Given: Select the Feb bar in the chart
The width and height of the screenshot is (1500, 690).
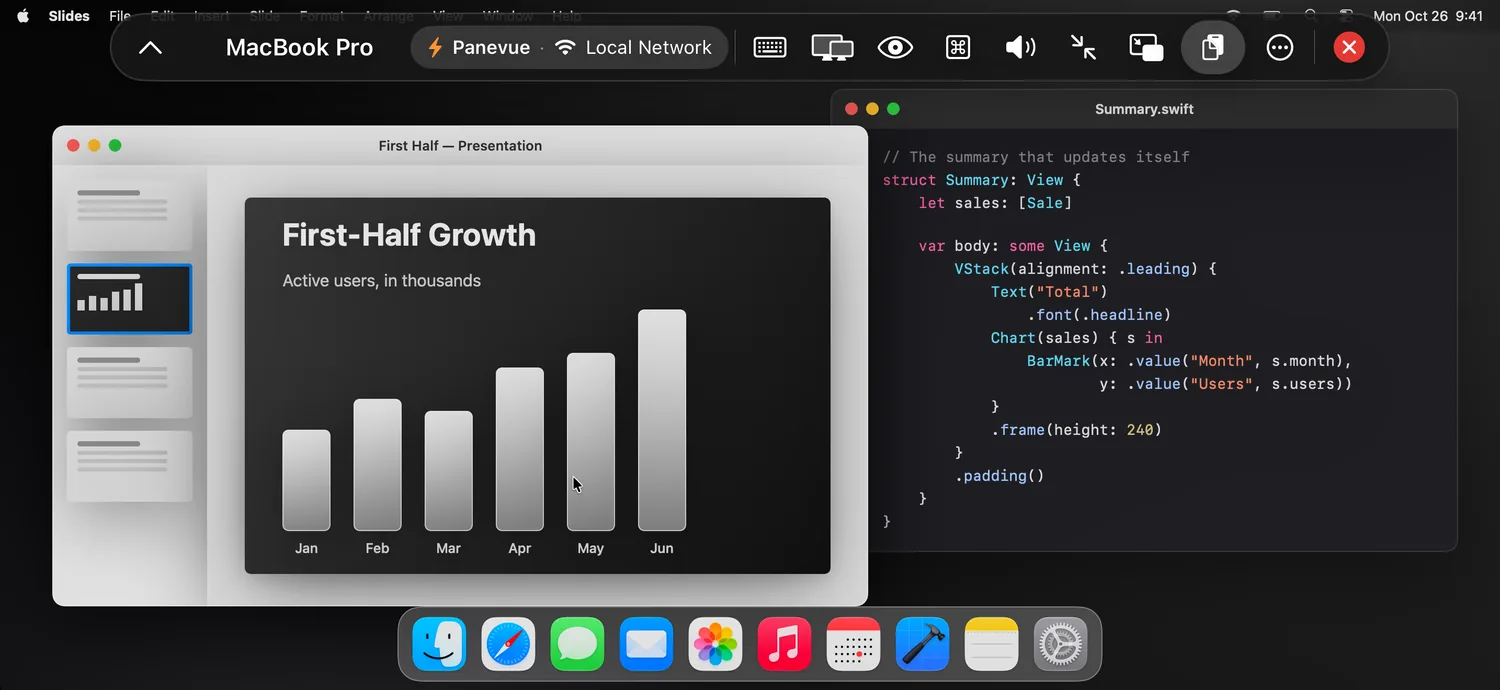Looking at the screenshot, I should 377,465.
